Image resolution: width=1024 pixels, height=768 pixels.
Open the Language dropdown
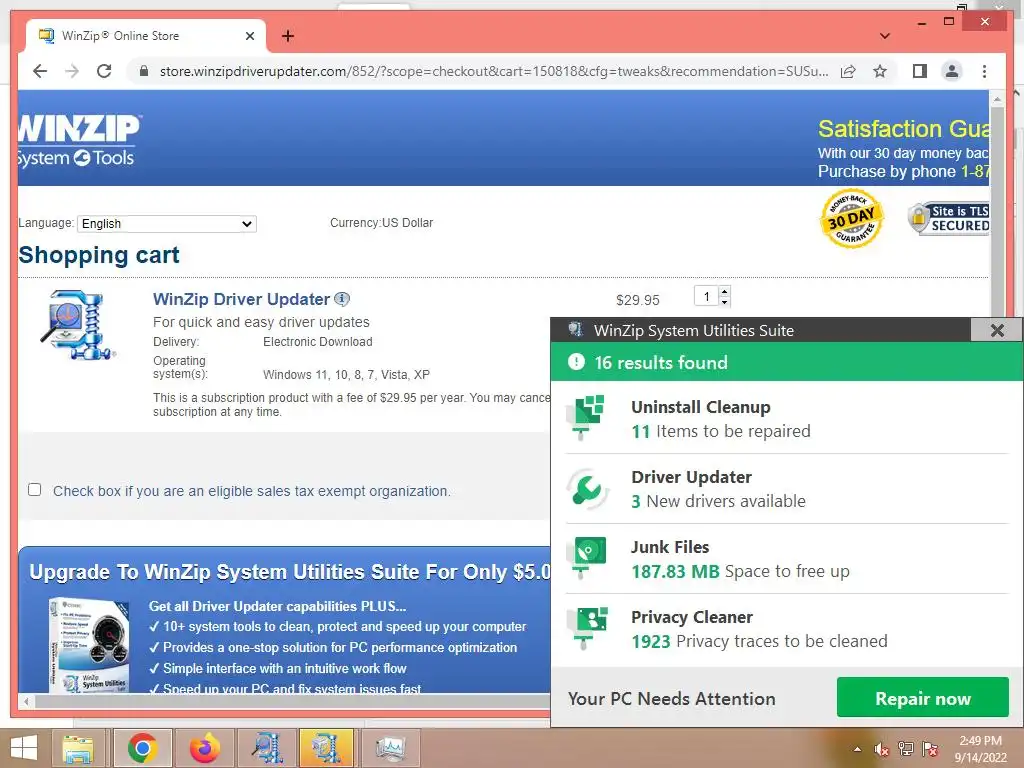tap(167, 223)
